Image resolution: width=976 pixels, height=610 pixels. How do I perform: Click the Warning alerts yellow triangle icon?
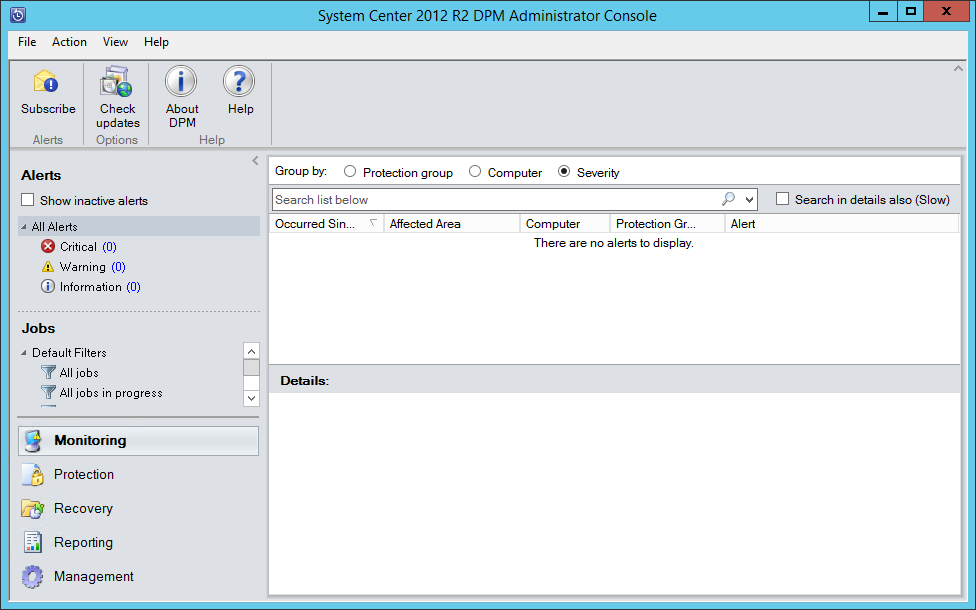(48, 266)
